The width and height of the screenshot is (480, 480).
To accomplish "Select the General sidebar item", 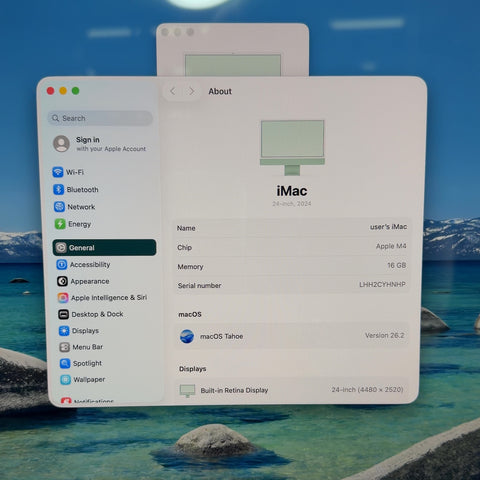I will [104, 248].
